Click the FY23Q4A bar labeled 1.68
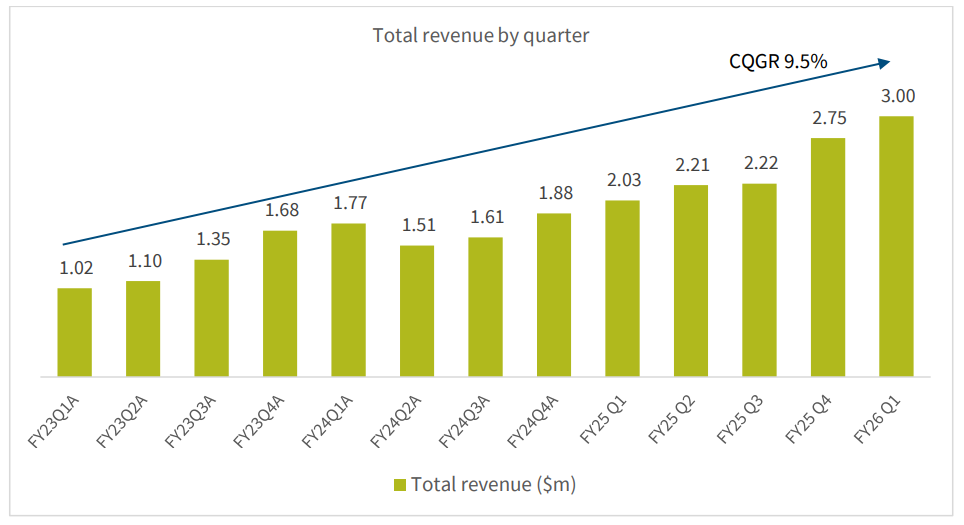This screenshot has width=964, height=525. pos(280,304)
